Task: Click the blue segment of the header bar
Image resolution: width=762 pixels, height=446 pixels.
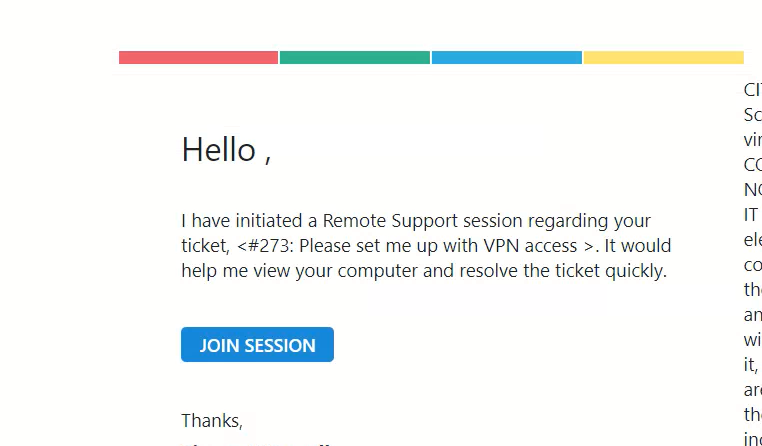Action: point(506,58)
